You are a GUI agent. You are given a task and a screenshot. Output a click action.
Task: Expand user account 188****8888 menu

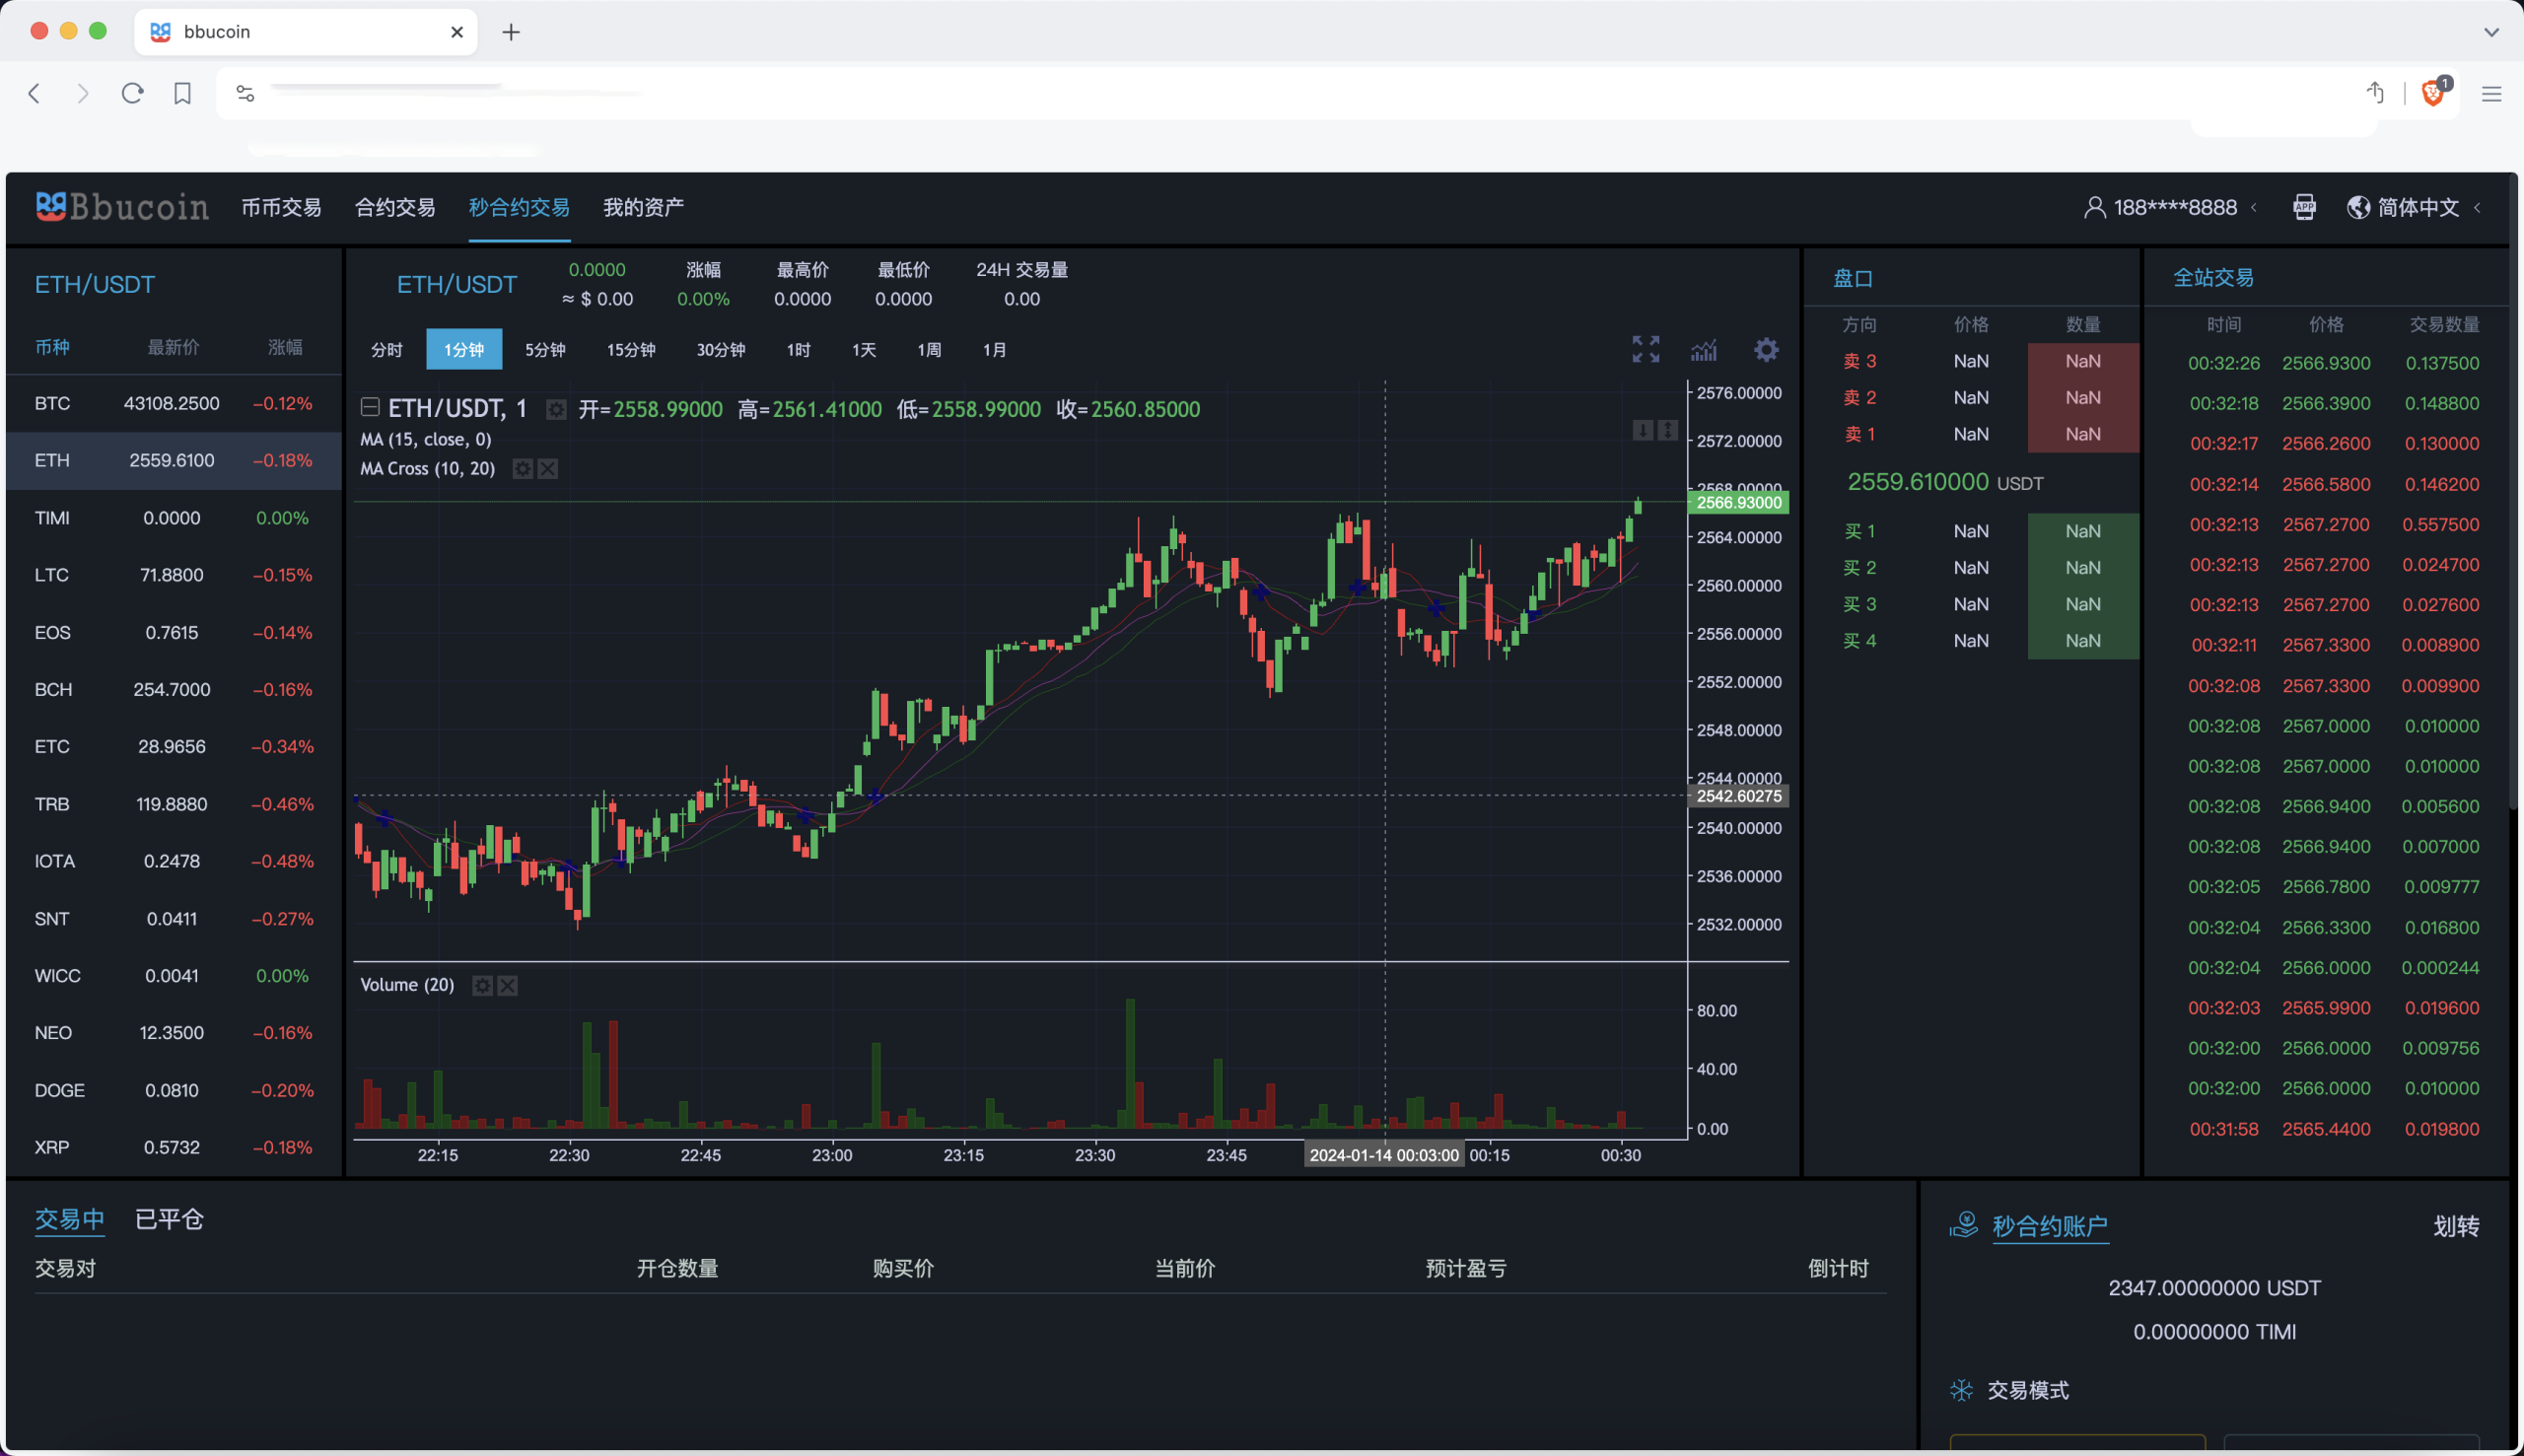[2174, 207]
